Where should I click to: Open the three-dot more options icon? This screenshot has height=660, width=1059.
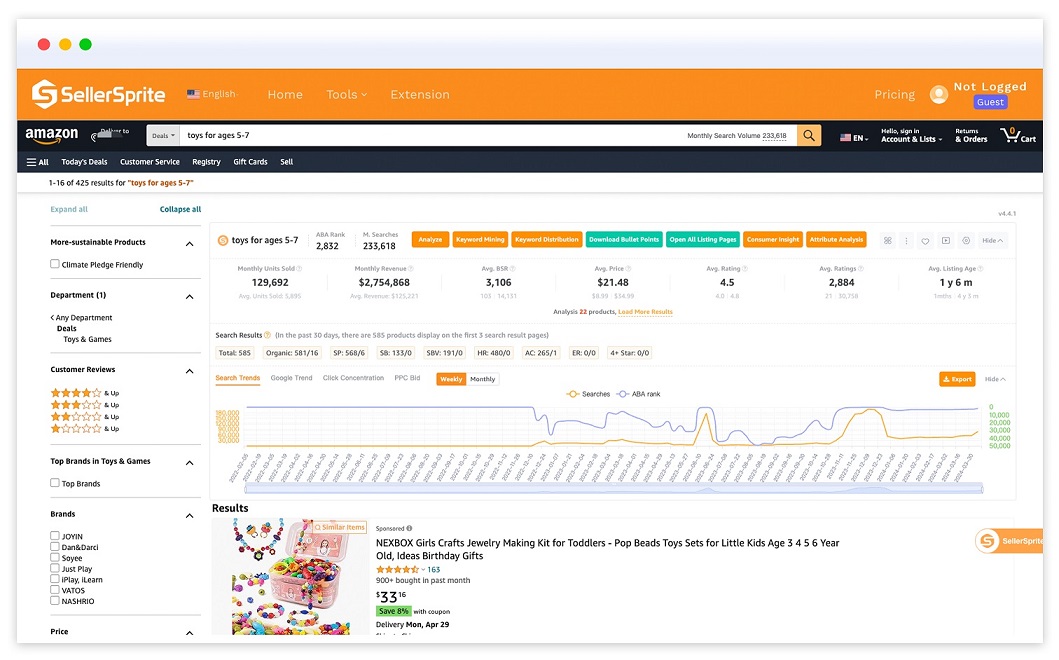click(x=906, y=240)
